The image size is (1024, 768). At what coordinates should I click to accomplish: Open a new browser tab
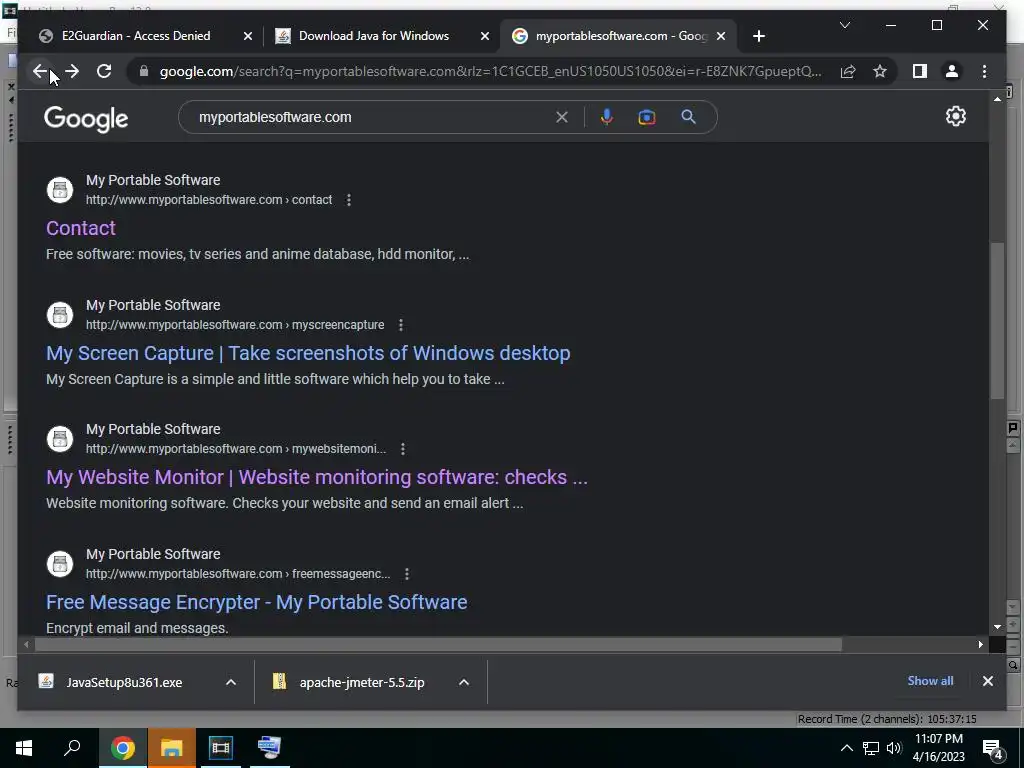758,37
